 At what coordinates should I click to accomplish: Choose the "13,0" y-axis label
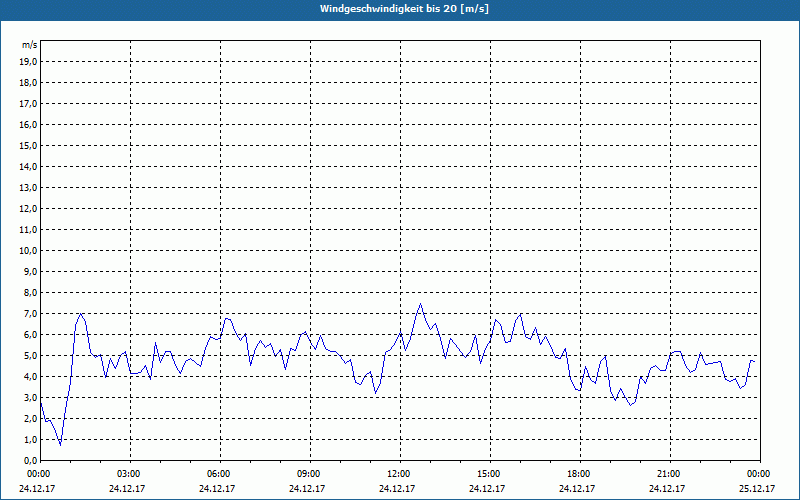click(29, 188)
